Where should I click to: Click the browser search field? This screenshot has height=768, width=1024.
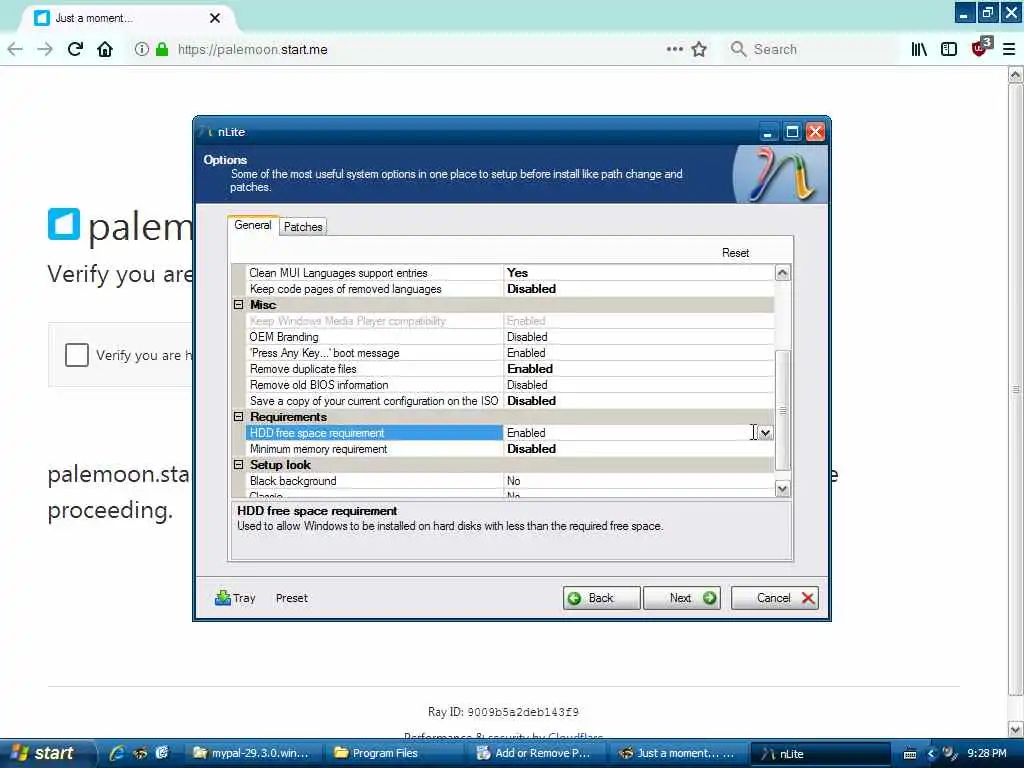tap(810, 50)
